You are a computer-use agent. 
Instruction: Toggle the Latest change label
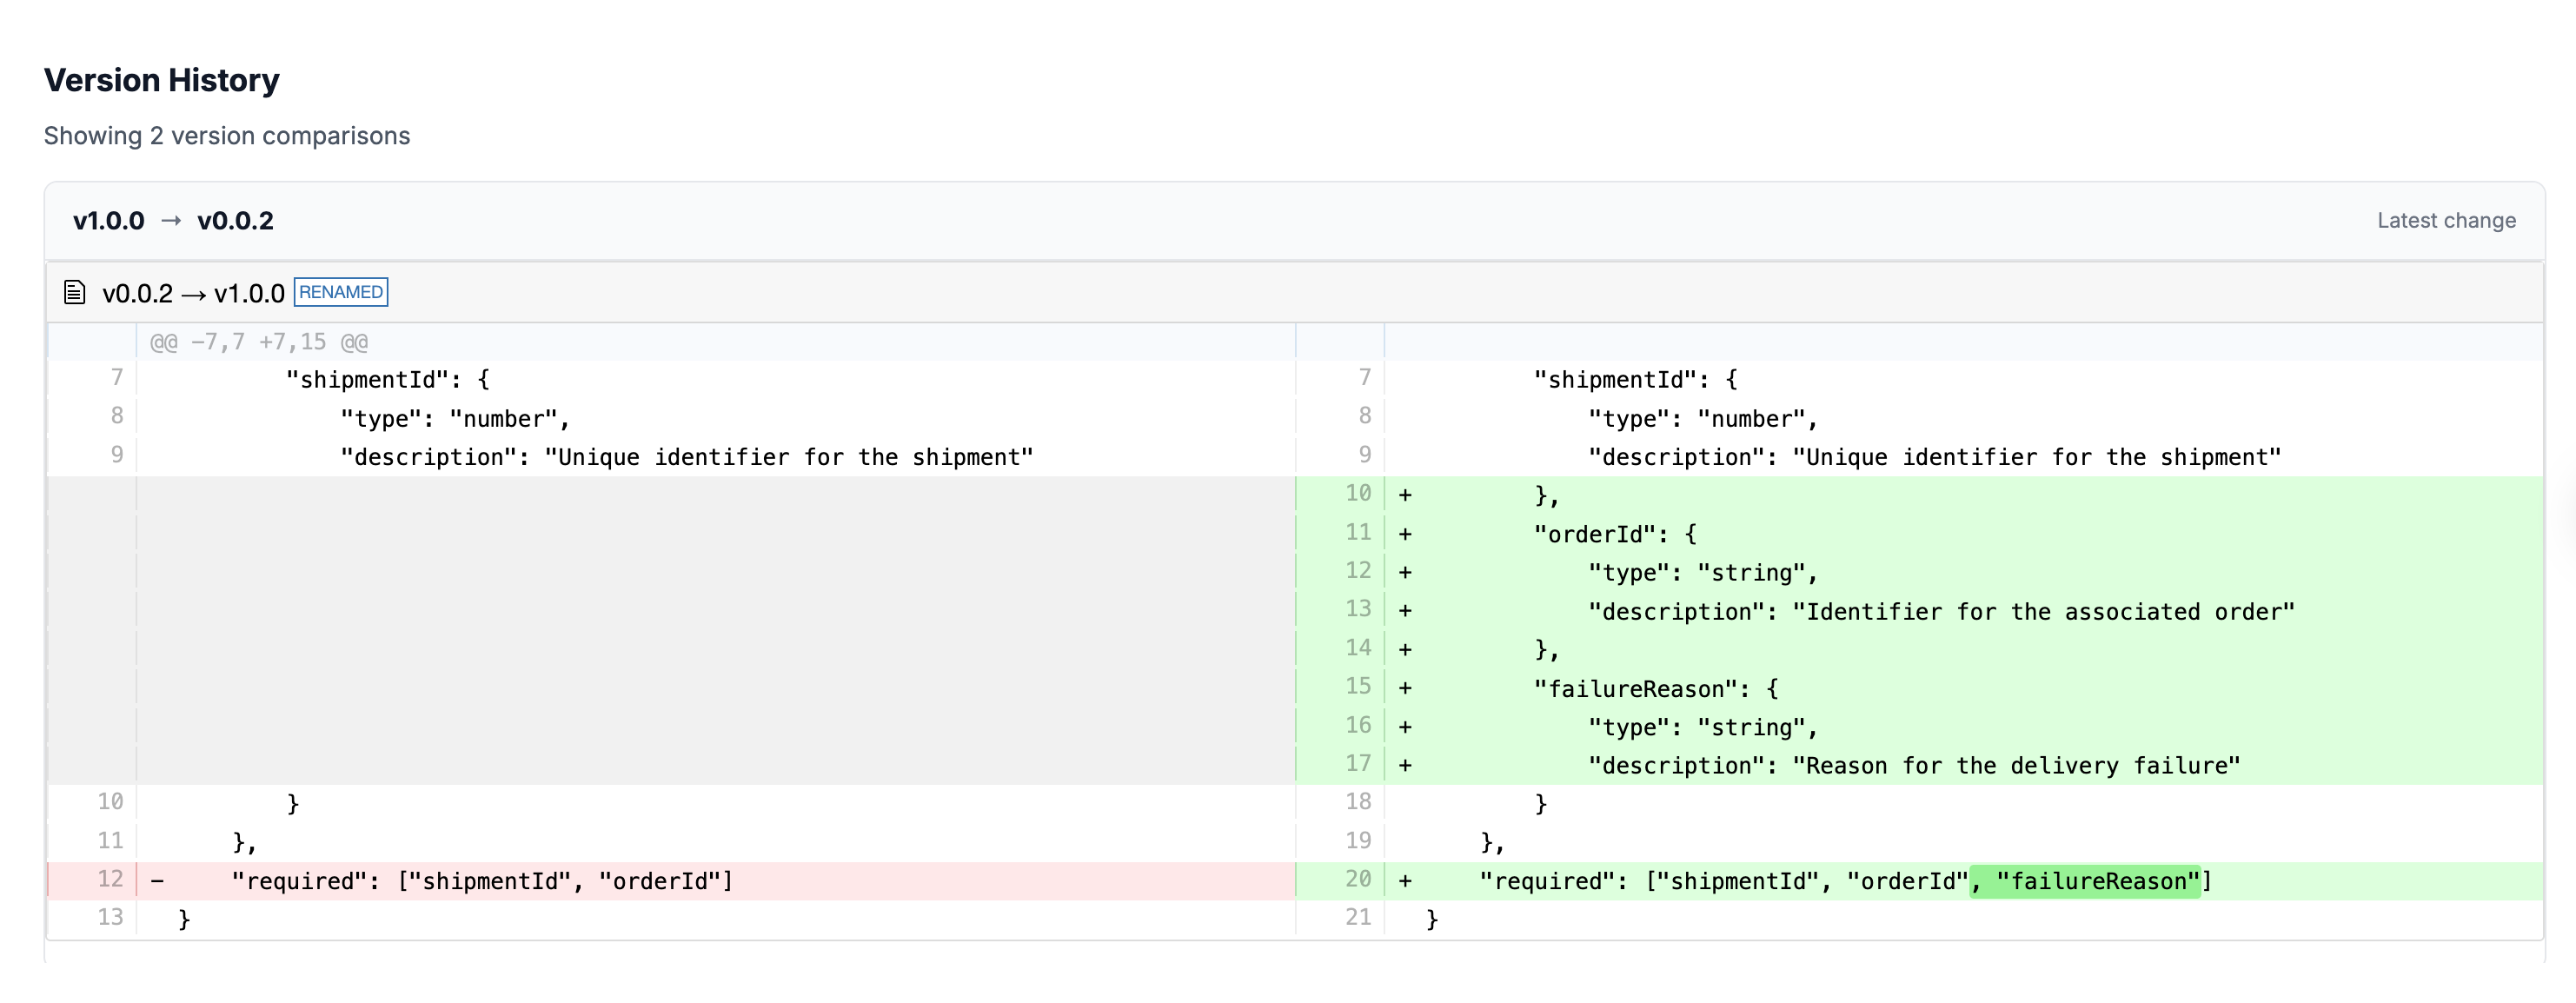[2446, 220]
